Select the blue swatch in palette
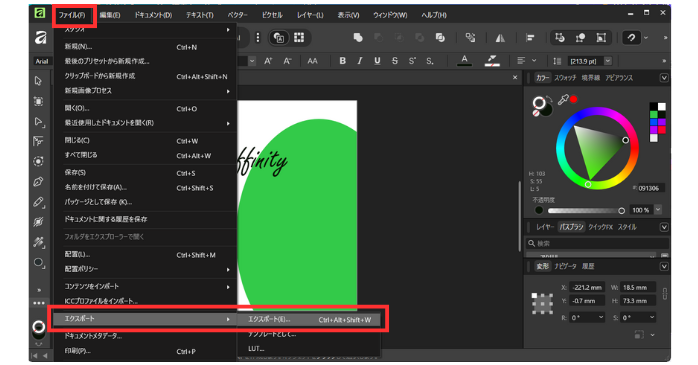The image size is (698, 365). (653, 122)
